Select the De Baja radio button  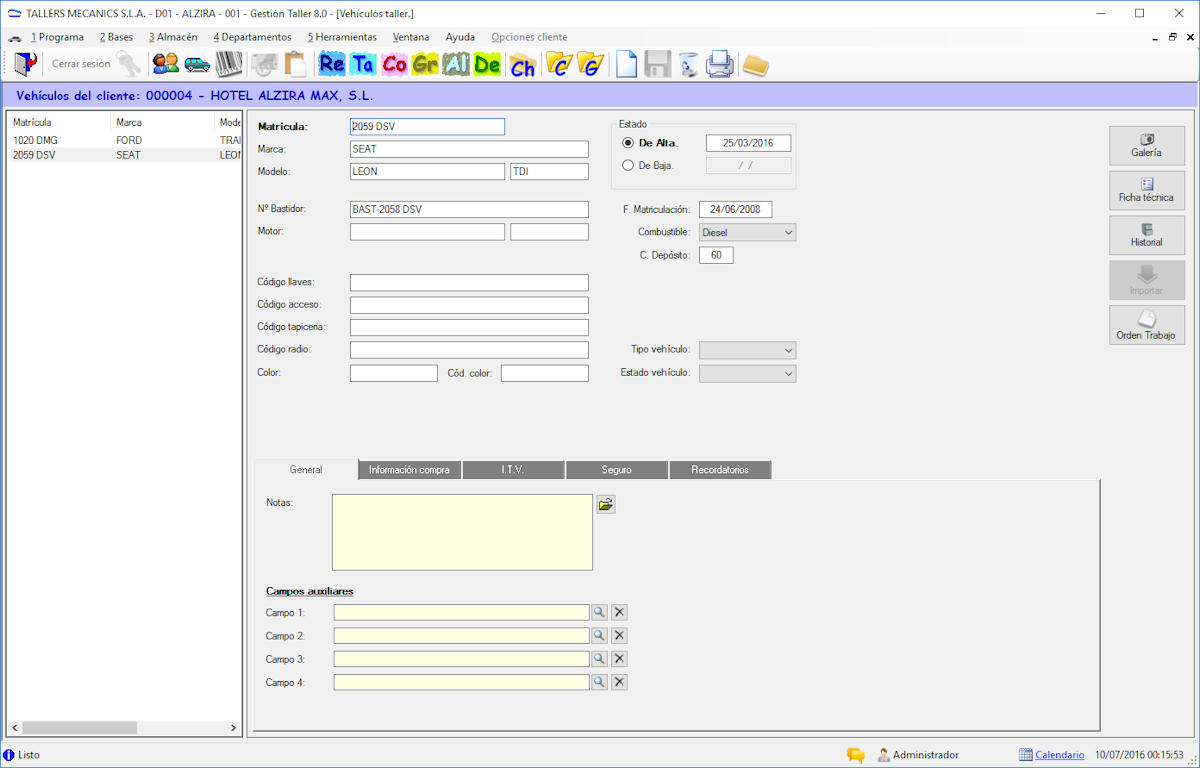[628, 165]
